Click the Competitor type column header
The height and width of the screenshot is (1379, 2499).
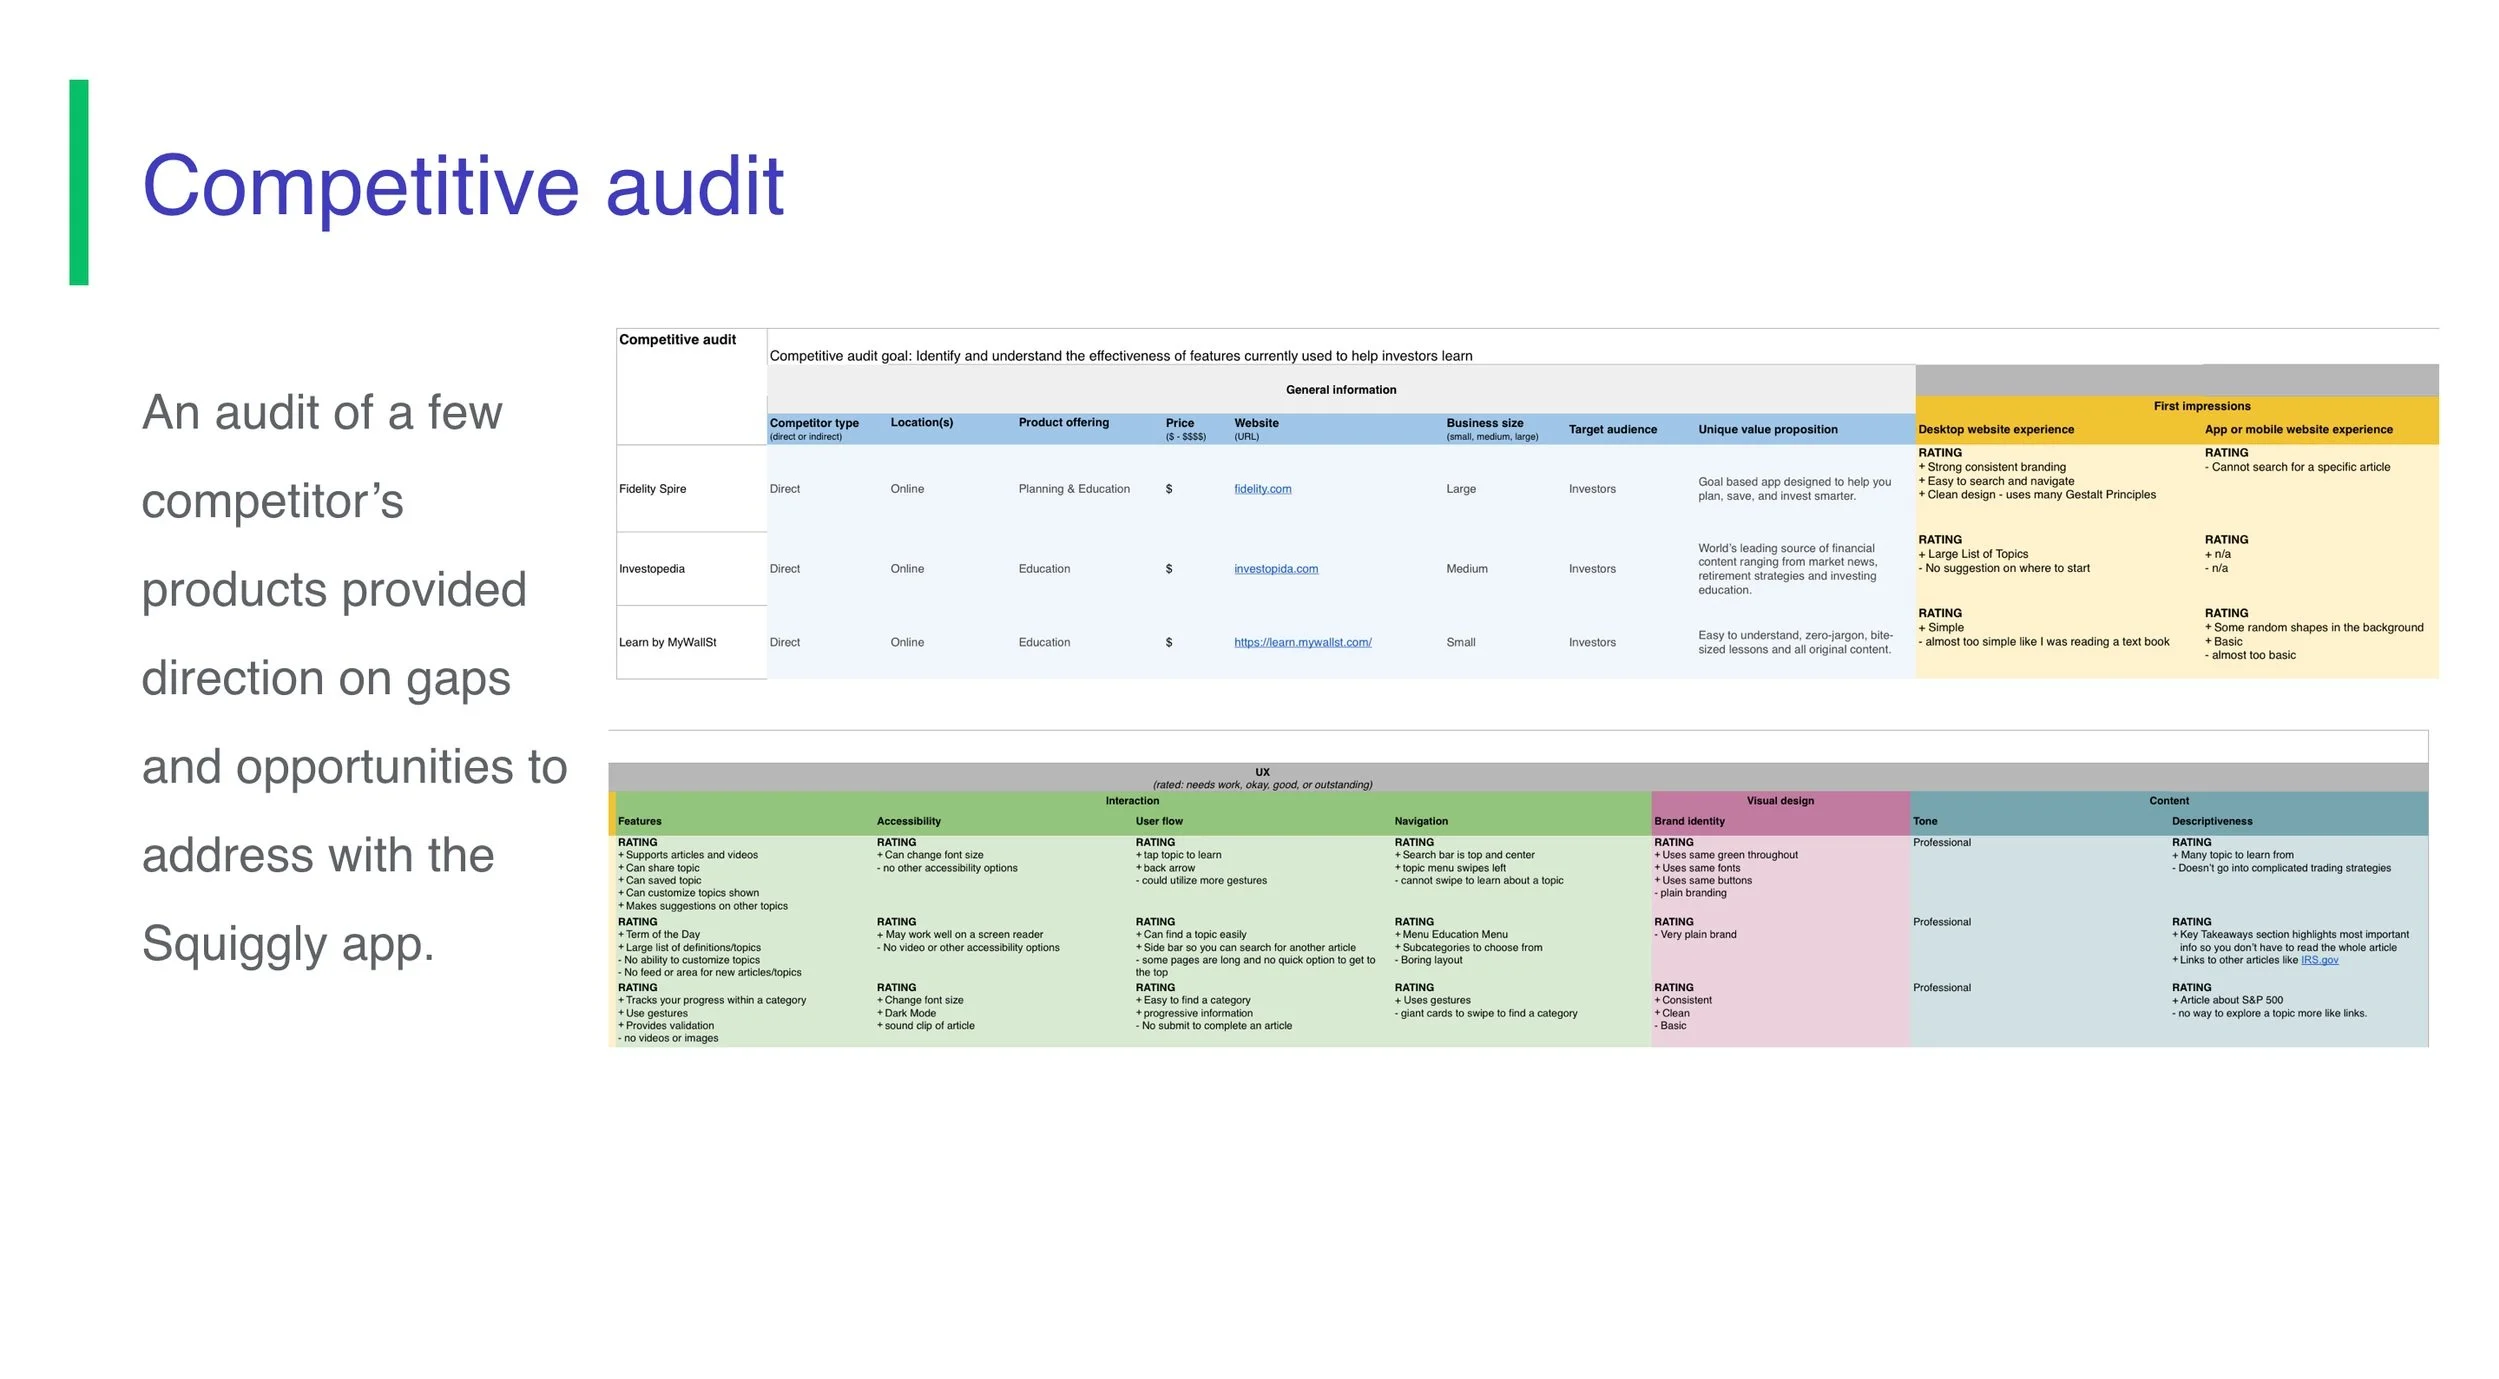pos(813,424)
